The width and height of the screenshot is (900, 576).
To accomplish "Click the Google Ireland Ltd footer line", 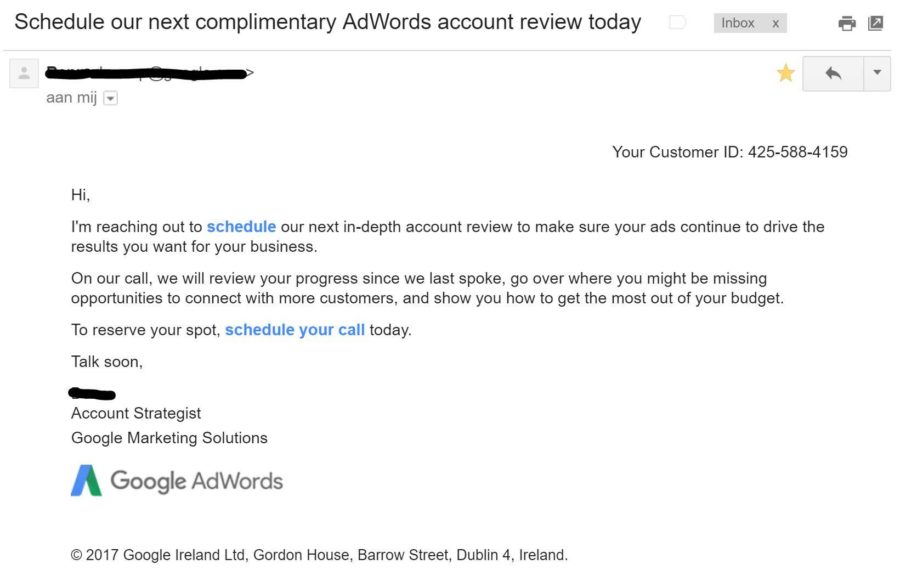I will [x=319, y=555].
